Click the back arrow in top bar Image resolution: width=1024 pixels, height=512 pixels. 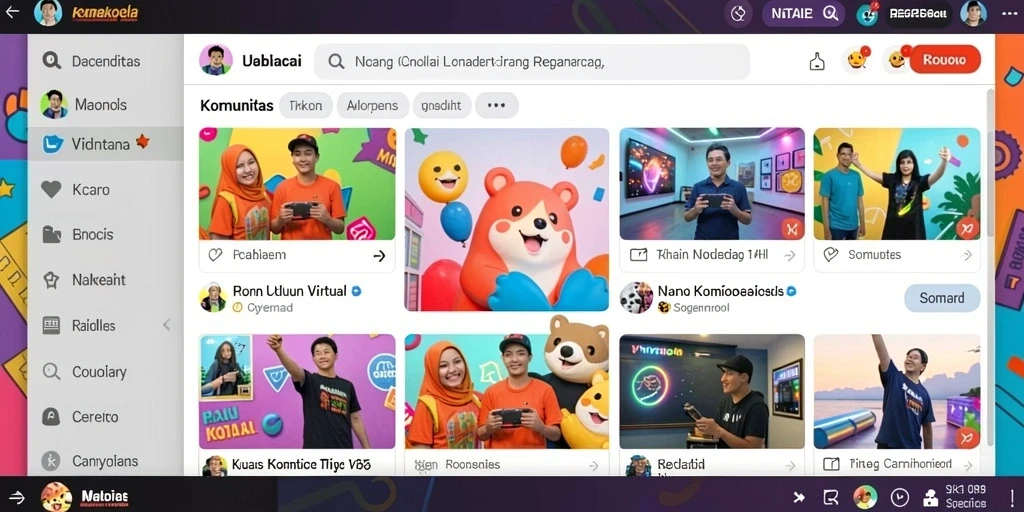12,12
